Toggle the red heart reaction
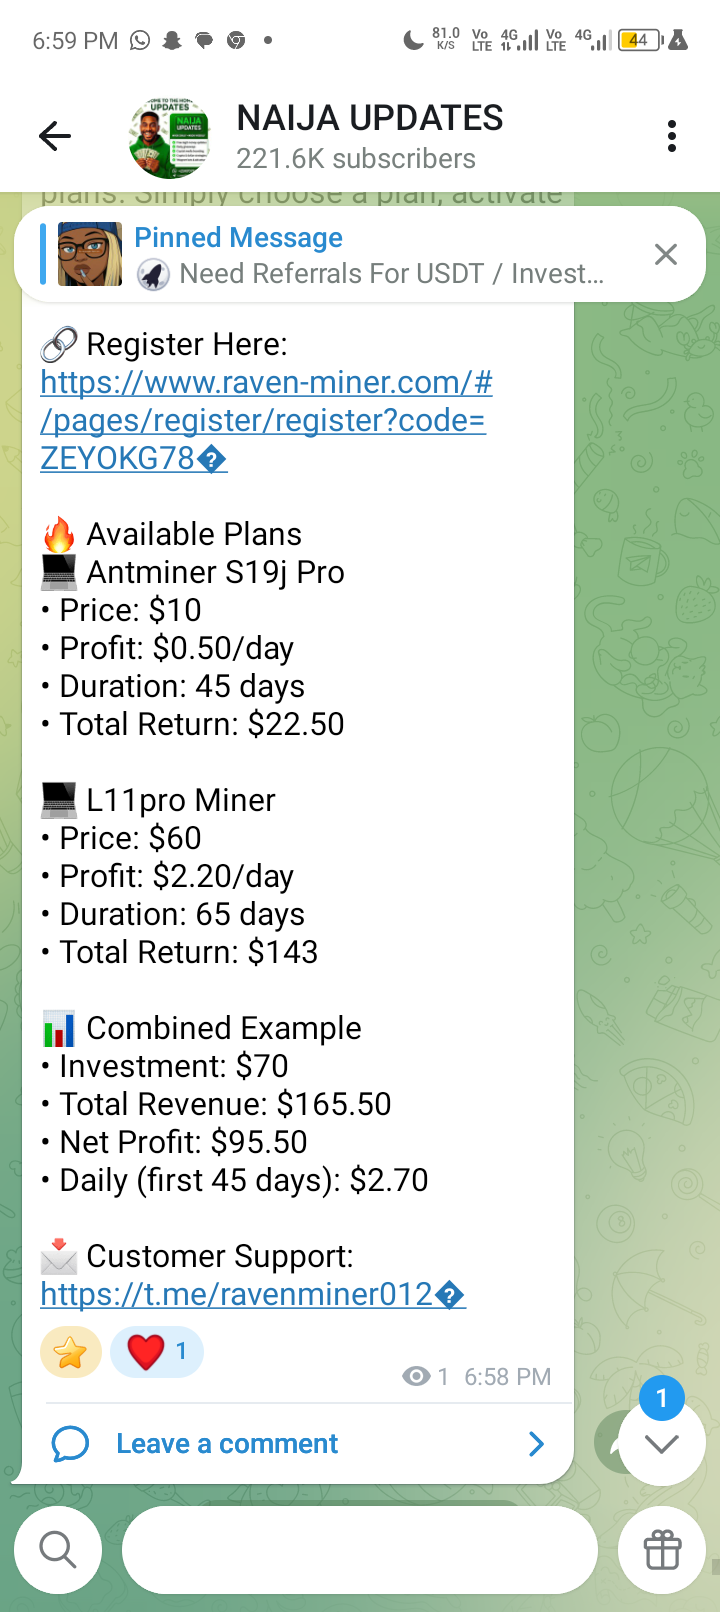This screenshot has width=720, height=1612. pos(156,1353)
